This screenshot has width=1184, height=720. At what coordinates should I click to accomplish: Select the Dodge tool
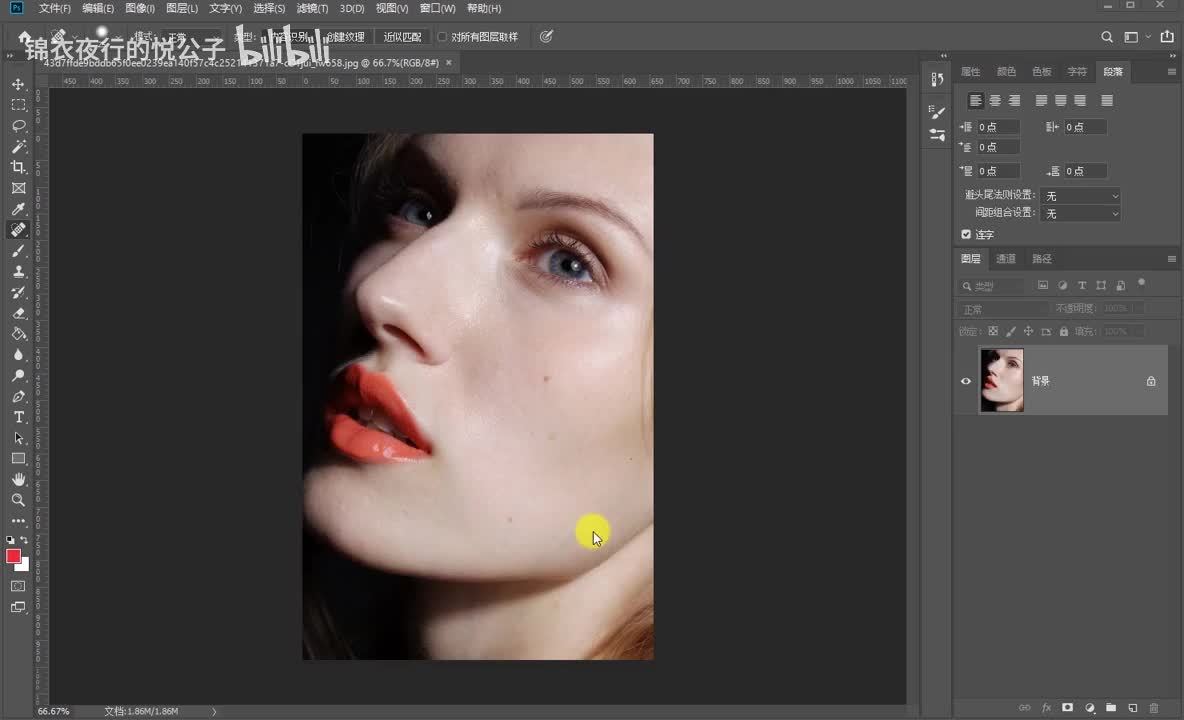click(18, 376)
